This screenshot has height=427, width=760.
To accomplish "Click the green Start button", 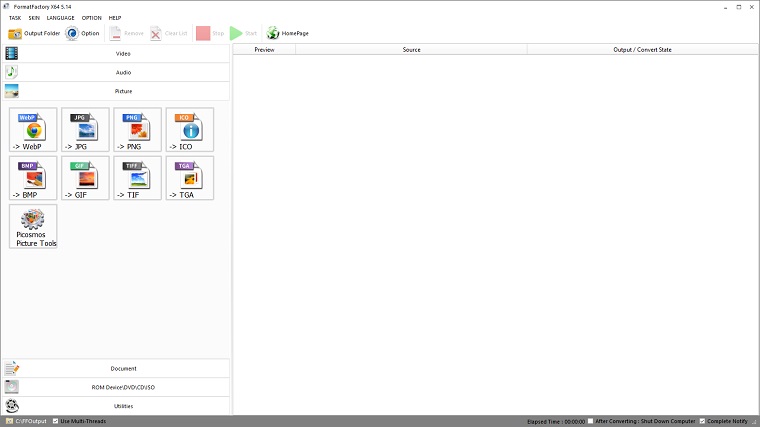I will [x=243, y=33].
